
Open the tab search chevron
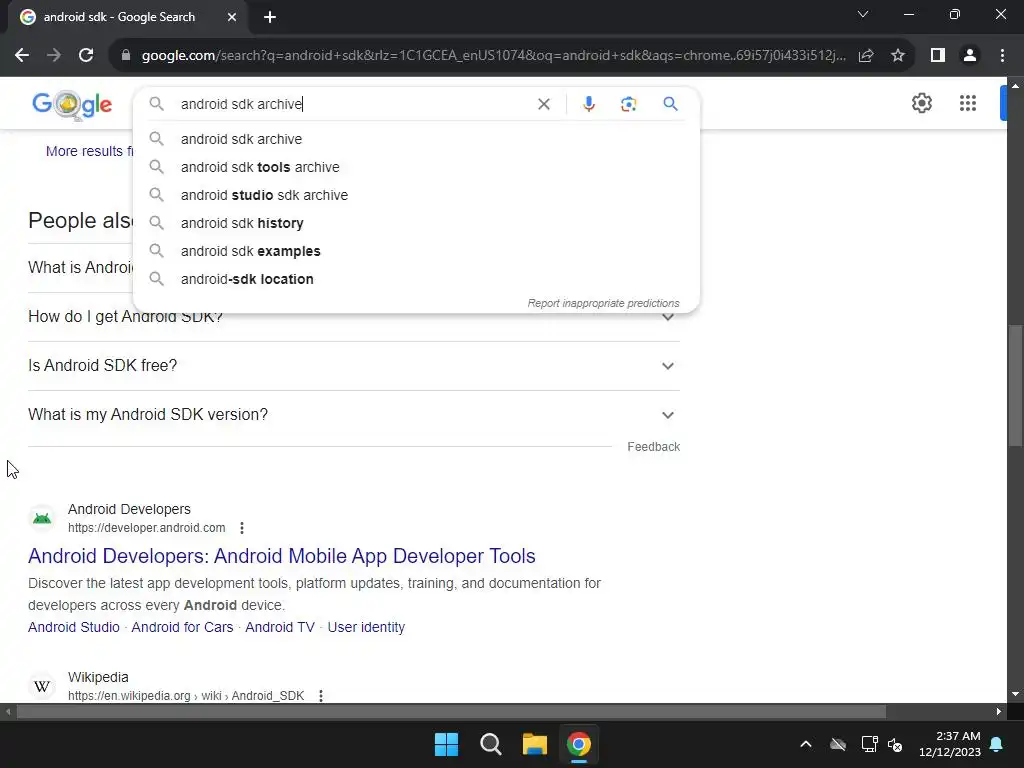[x=863, y=14]
